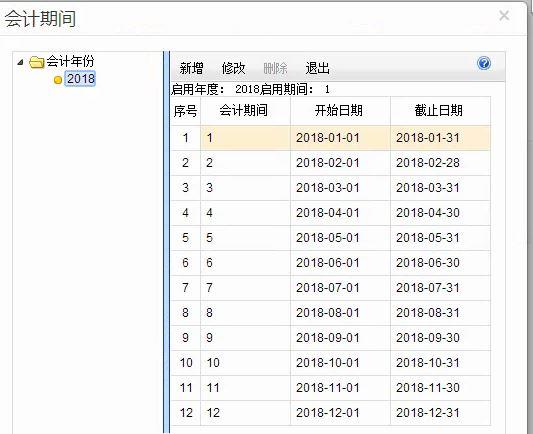Select the 会计年份 tree label

(70, 61)
